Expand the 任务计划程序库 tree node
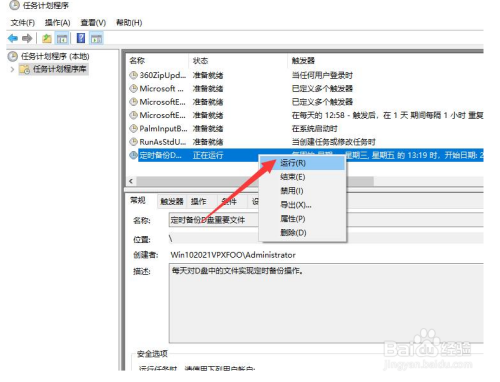Viewport: 500px width, 382px height. (x=12, y=69)
